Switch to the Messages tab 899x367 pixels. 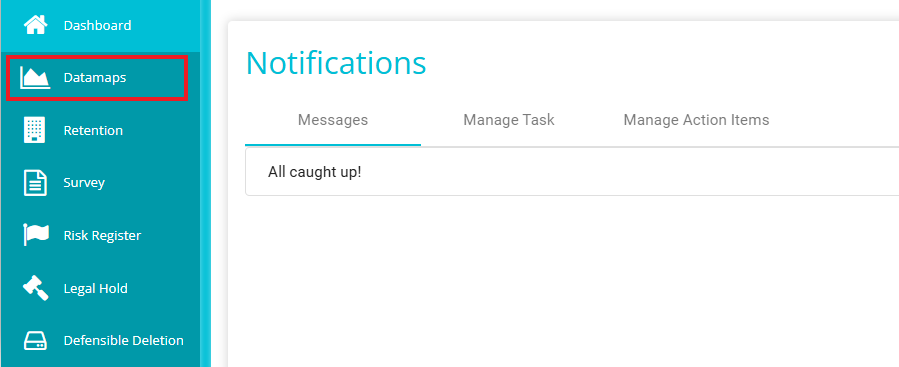(x=333, y=120)
